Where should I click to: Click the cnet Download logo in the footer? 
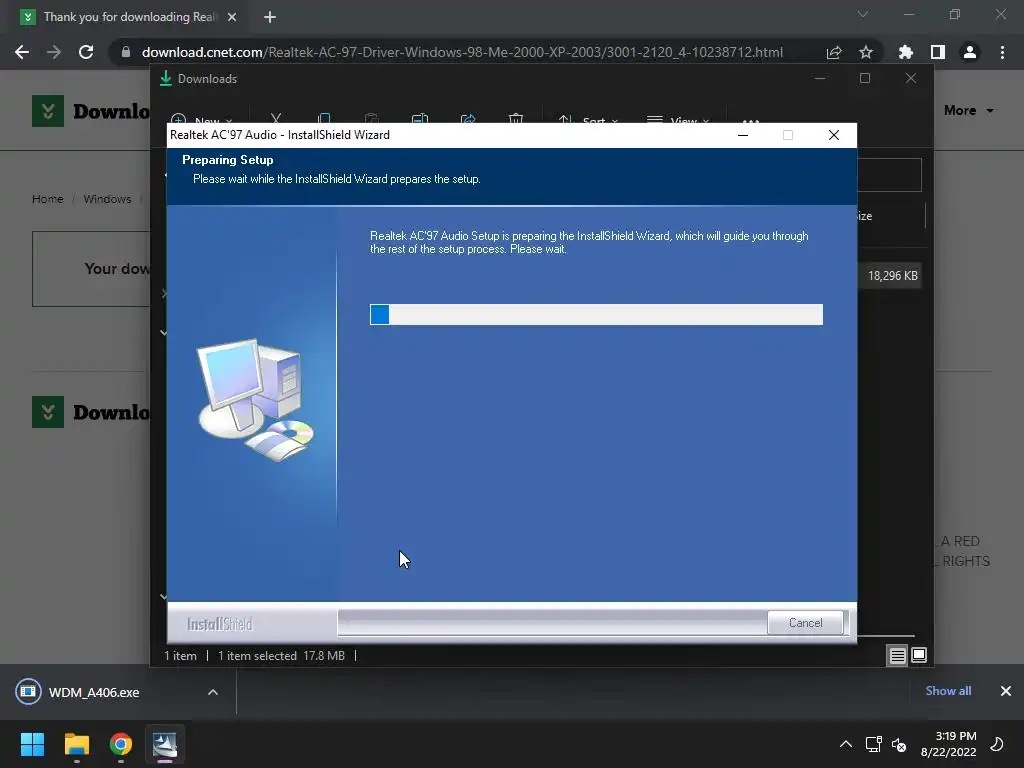pos(91,412)
